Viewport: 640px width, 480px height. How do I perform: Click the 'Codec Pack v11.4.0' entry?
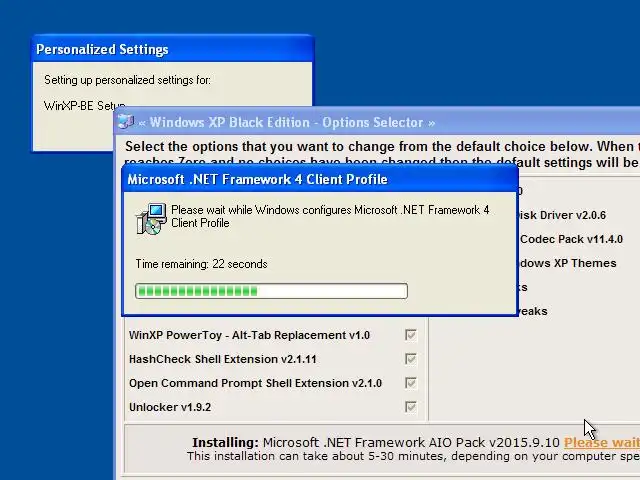[571, 239]
